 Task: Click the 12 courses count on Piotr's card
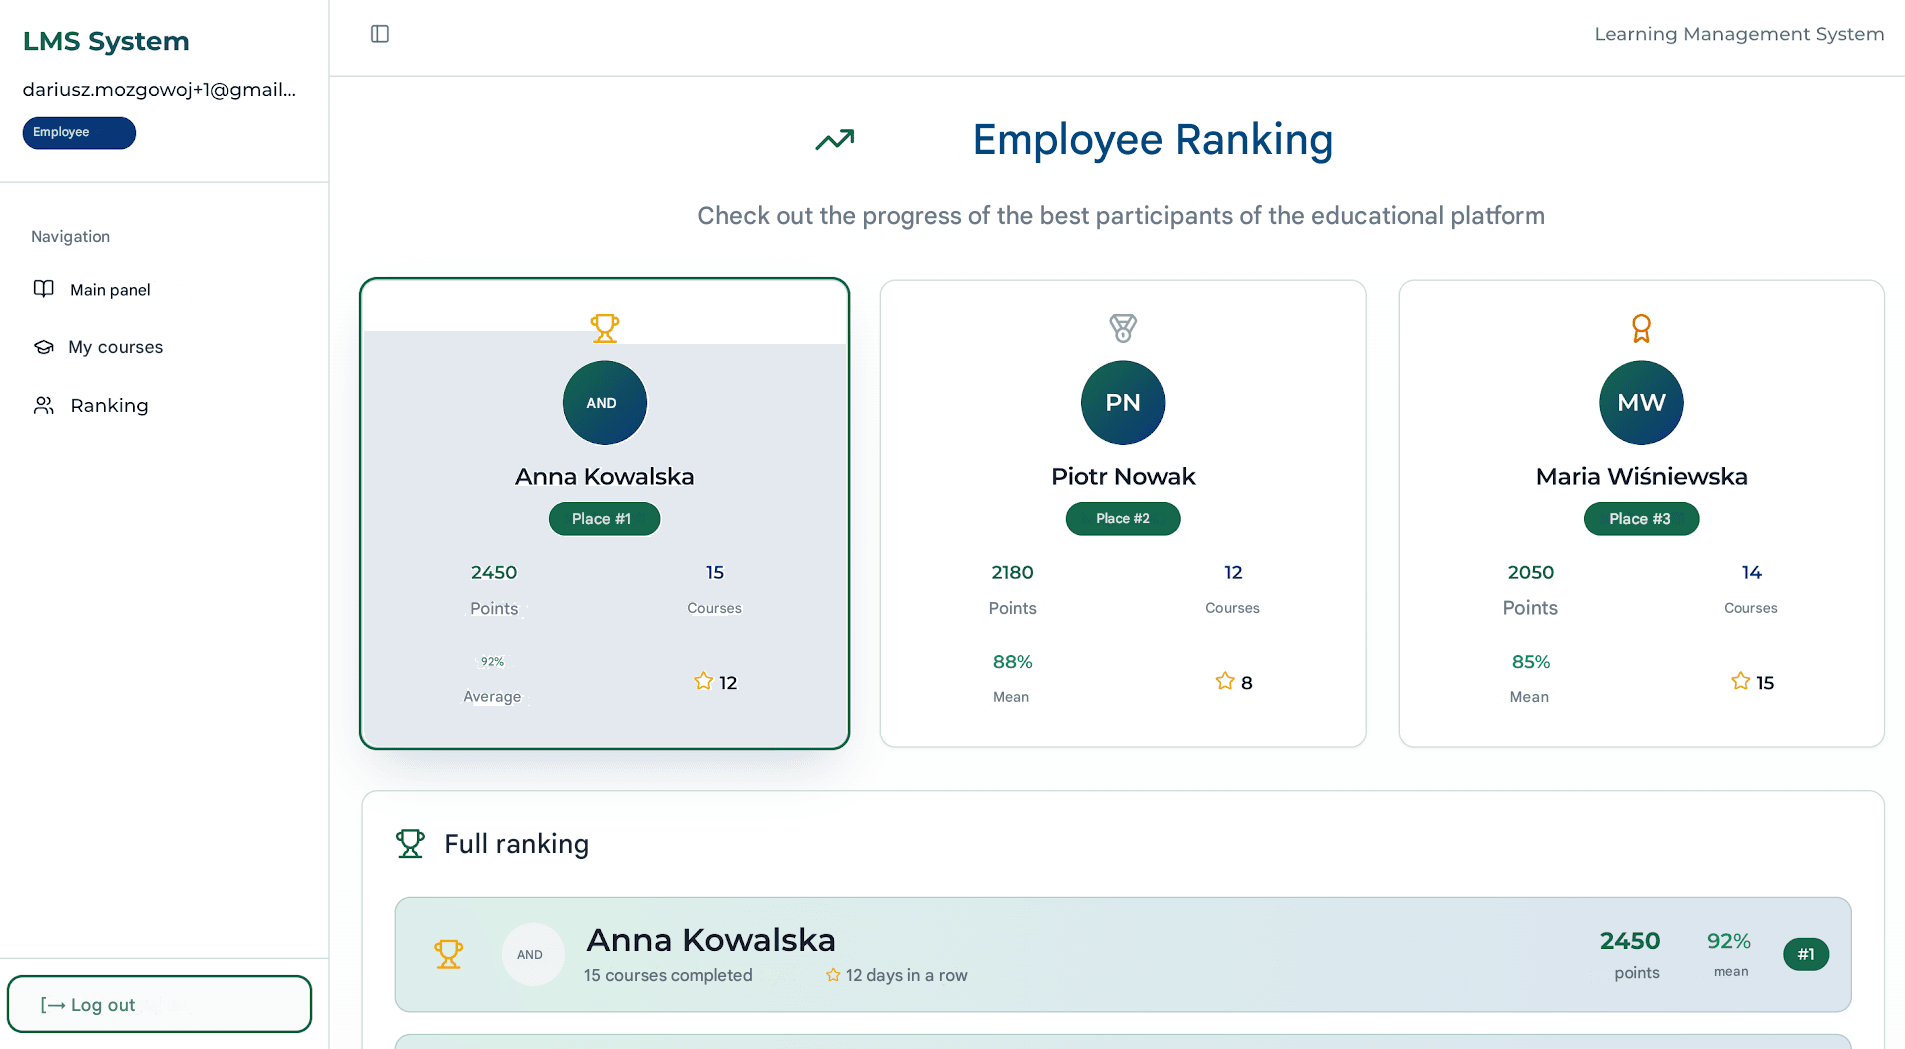coord(1233,572)
